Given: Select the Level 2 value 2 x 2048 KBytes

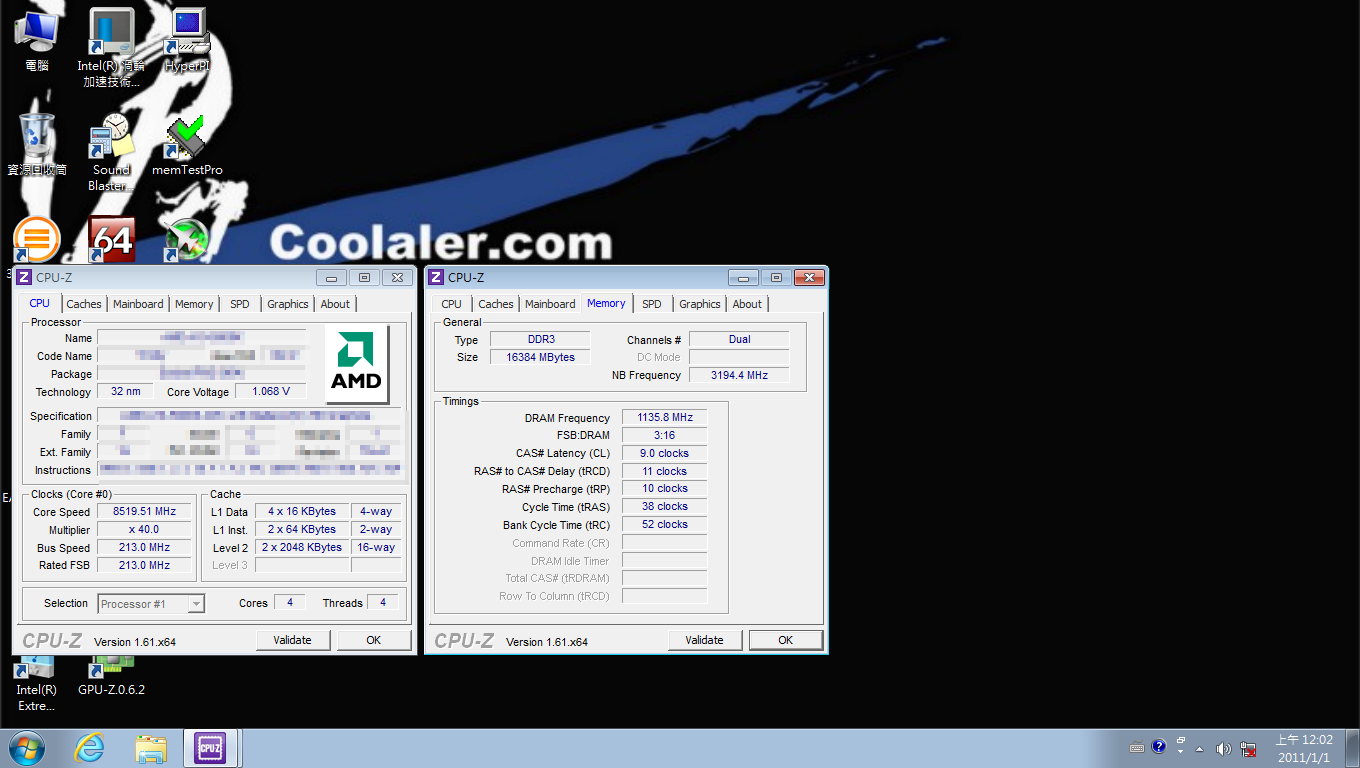Looking at the screenshot, I should (302, 547).
